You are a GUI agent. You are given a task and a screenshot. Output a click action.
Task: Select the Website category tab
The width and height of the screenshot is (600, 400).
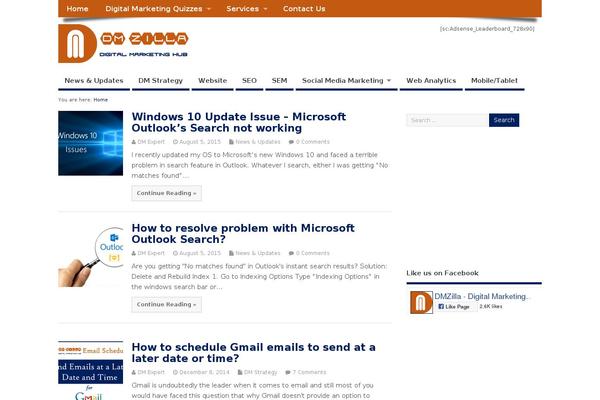(212, 81)
